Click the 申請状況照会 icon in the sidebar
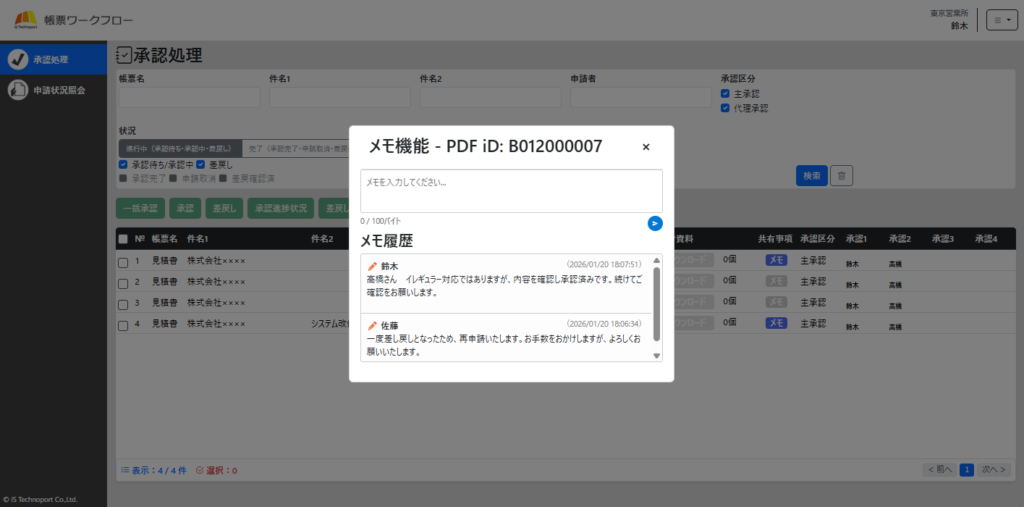This screenshot has width=1024, height=507. click(x=17, y=90)
